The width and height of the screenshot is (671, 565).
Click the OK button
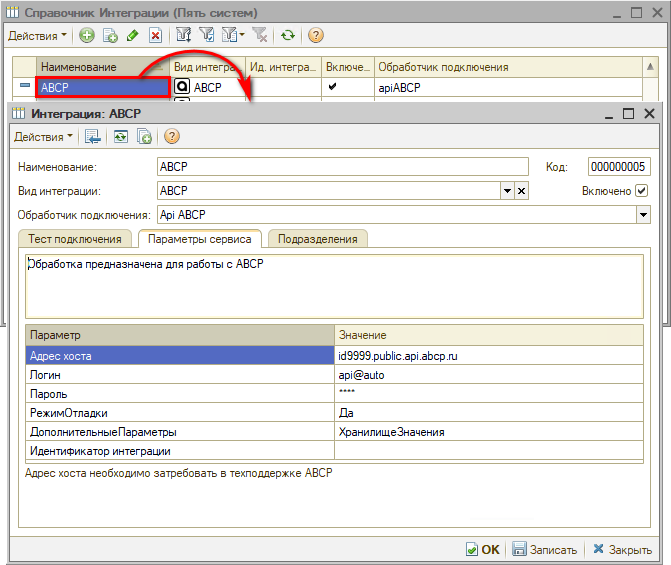(x=482, y=550)
